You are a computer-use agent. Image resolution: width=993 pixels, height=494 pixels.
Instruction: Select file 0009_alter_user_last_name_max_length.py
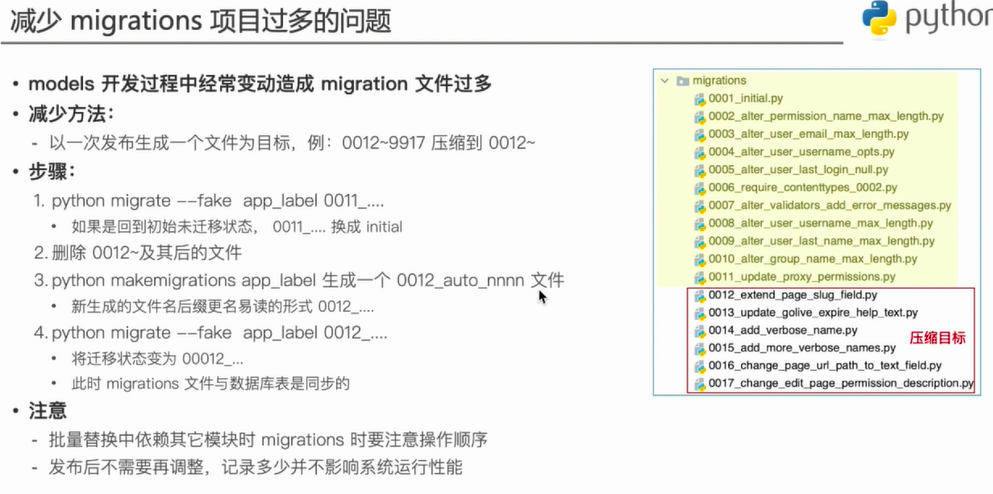pos(821,241)
